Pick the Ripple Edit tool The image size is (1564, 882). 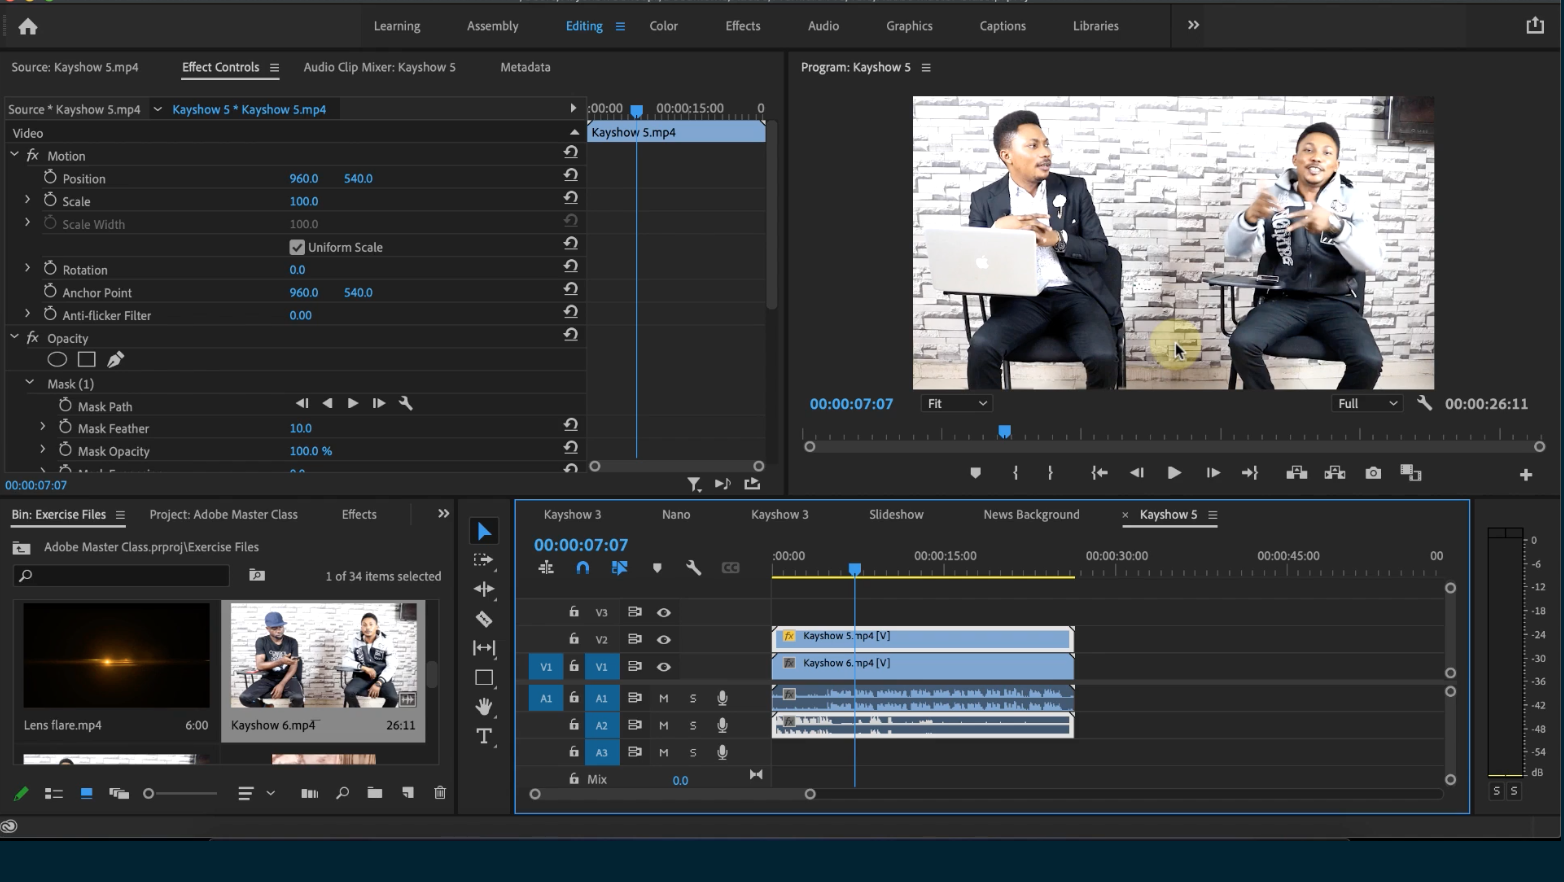484,589
